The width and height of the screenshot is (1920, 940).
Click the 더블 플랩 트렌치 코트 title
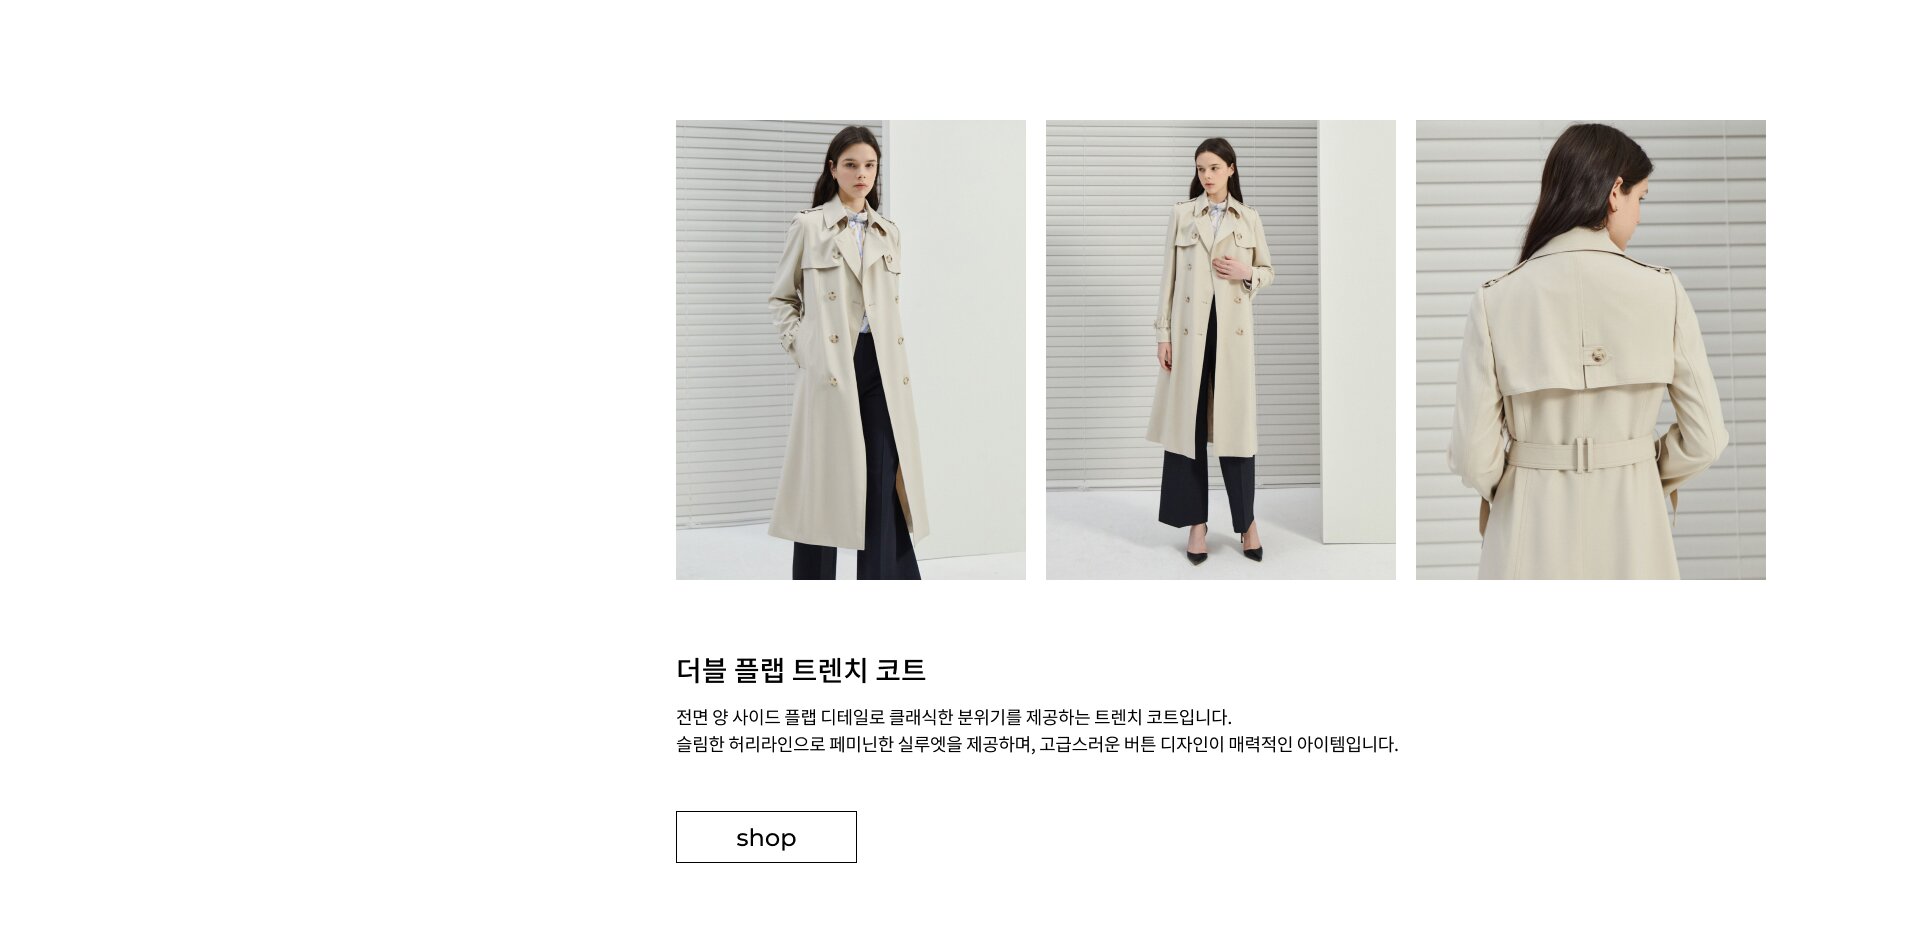click(x=801, y=670)
